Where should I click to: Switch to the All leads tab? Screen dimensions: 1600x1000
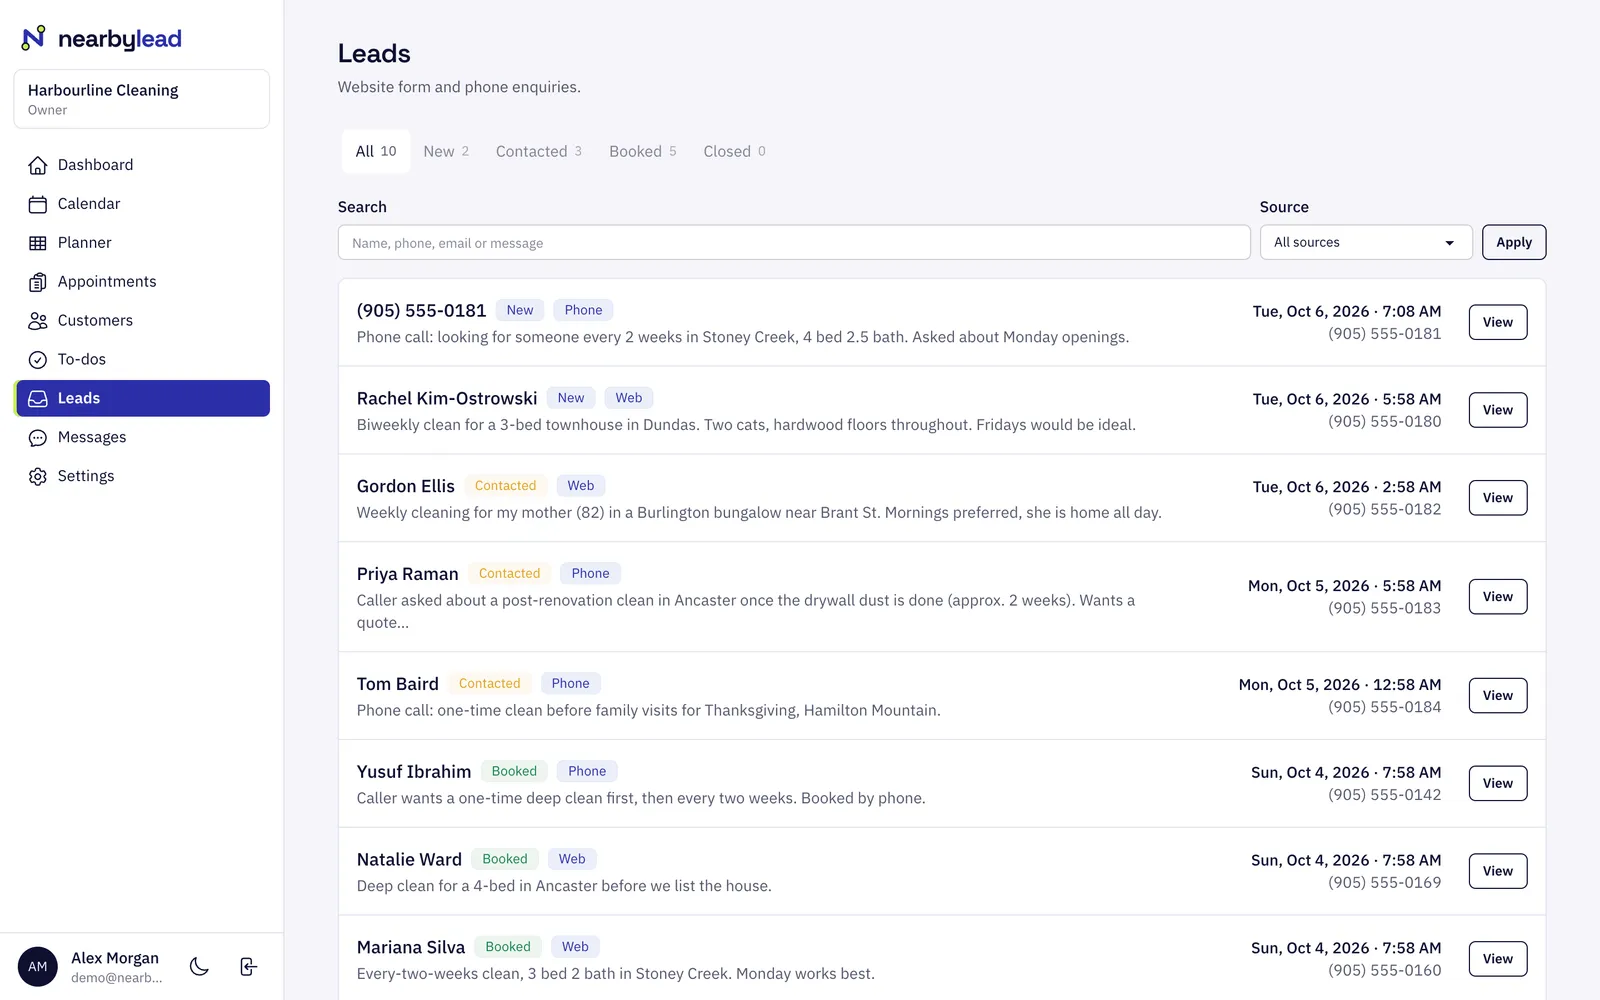click(x=376, y=151)
